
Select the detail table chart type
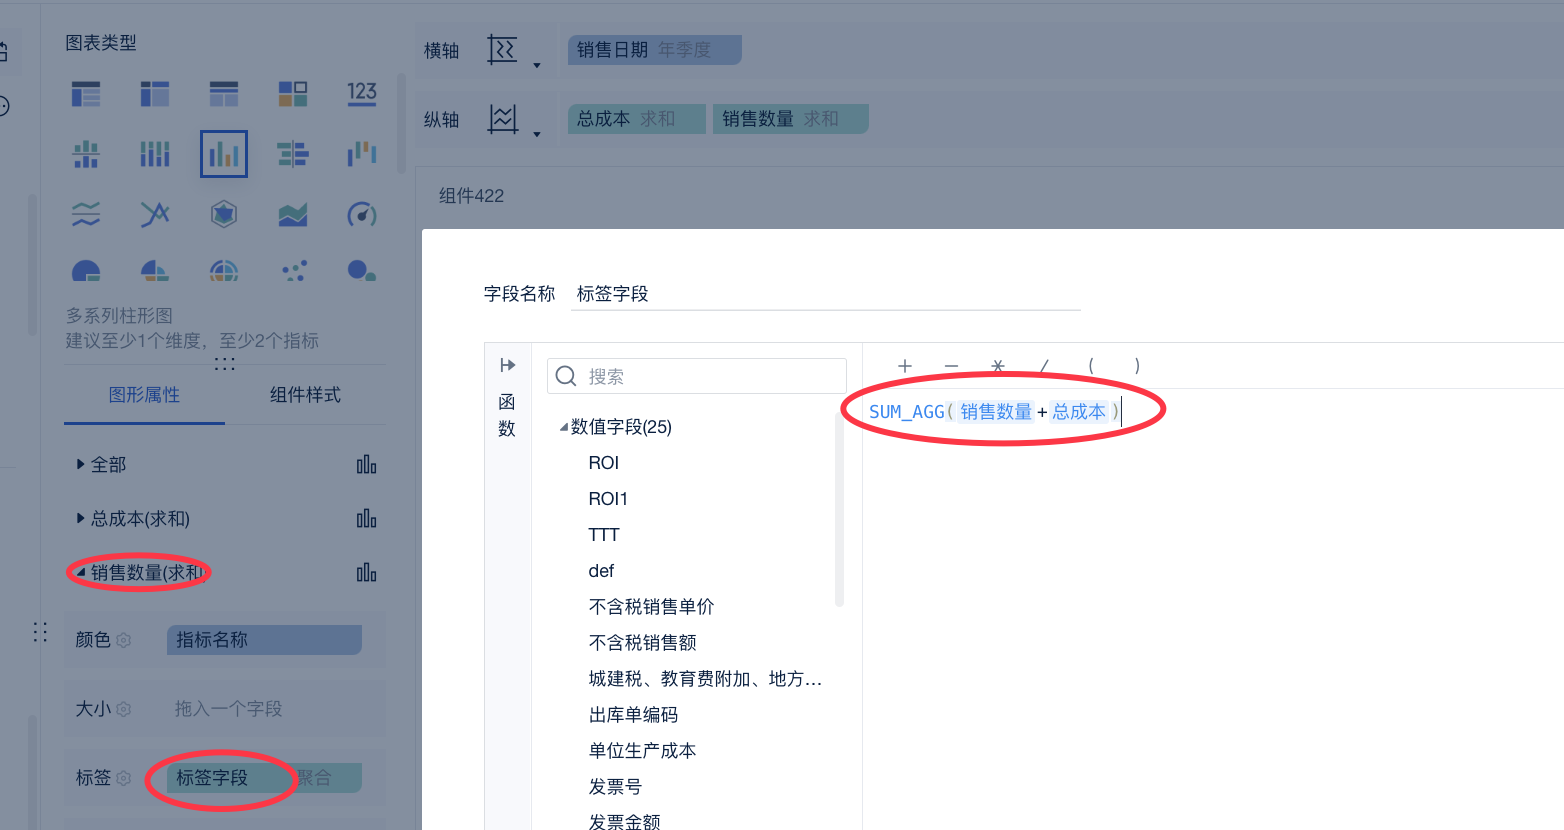[x=224, y=95]
